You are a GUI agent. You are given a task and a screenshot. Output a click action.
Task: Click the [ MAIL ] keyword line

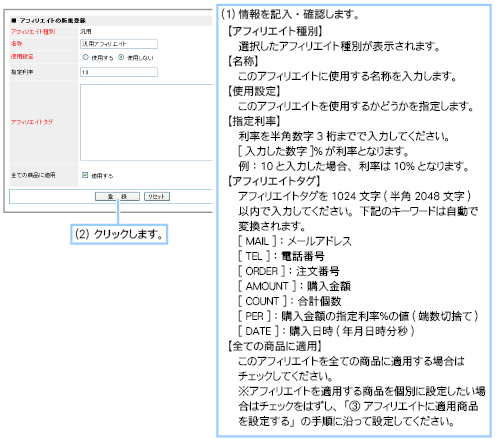click(295, 241)
